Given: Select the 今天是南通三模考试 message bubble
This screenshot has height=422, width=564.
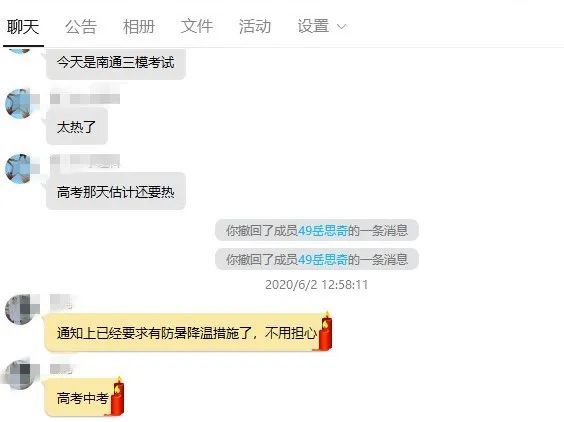Looking at the screenshot, I should 116,63.
